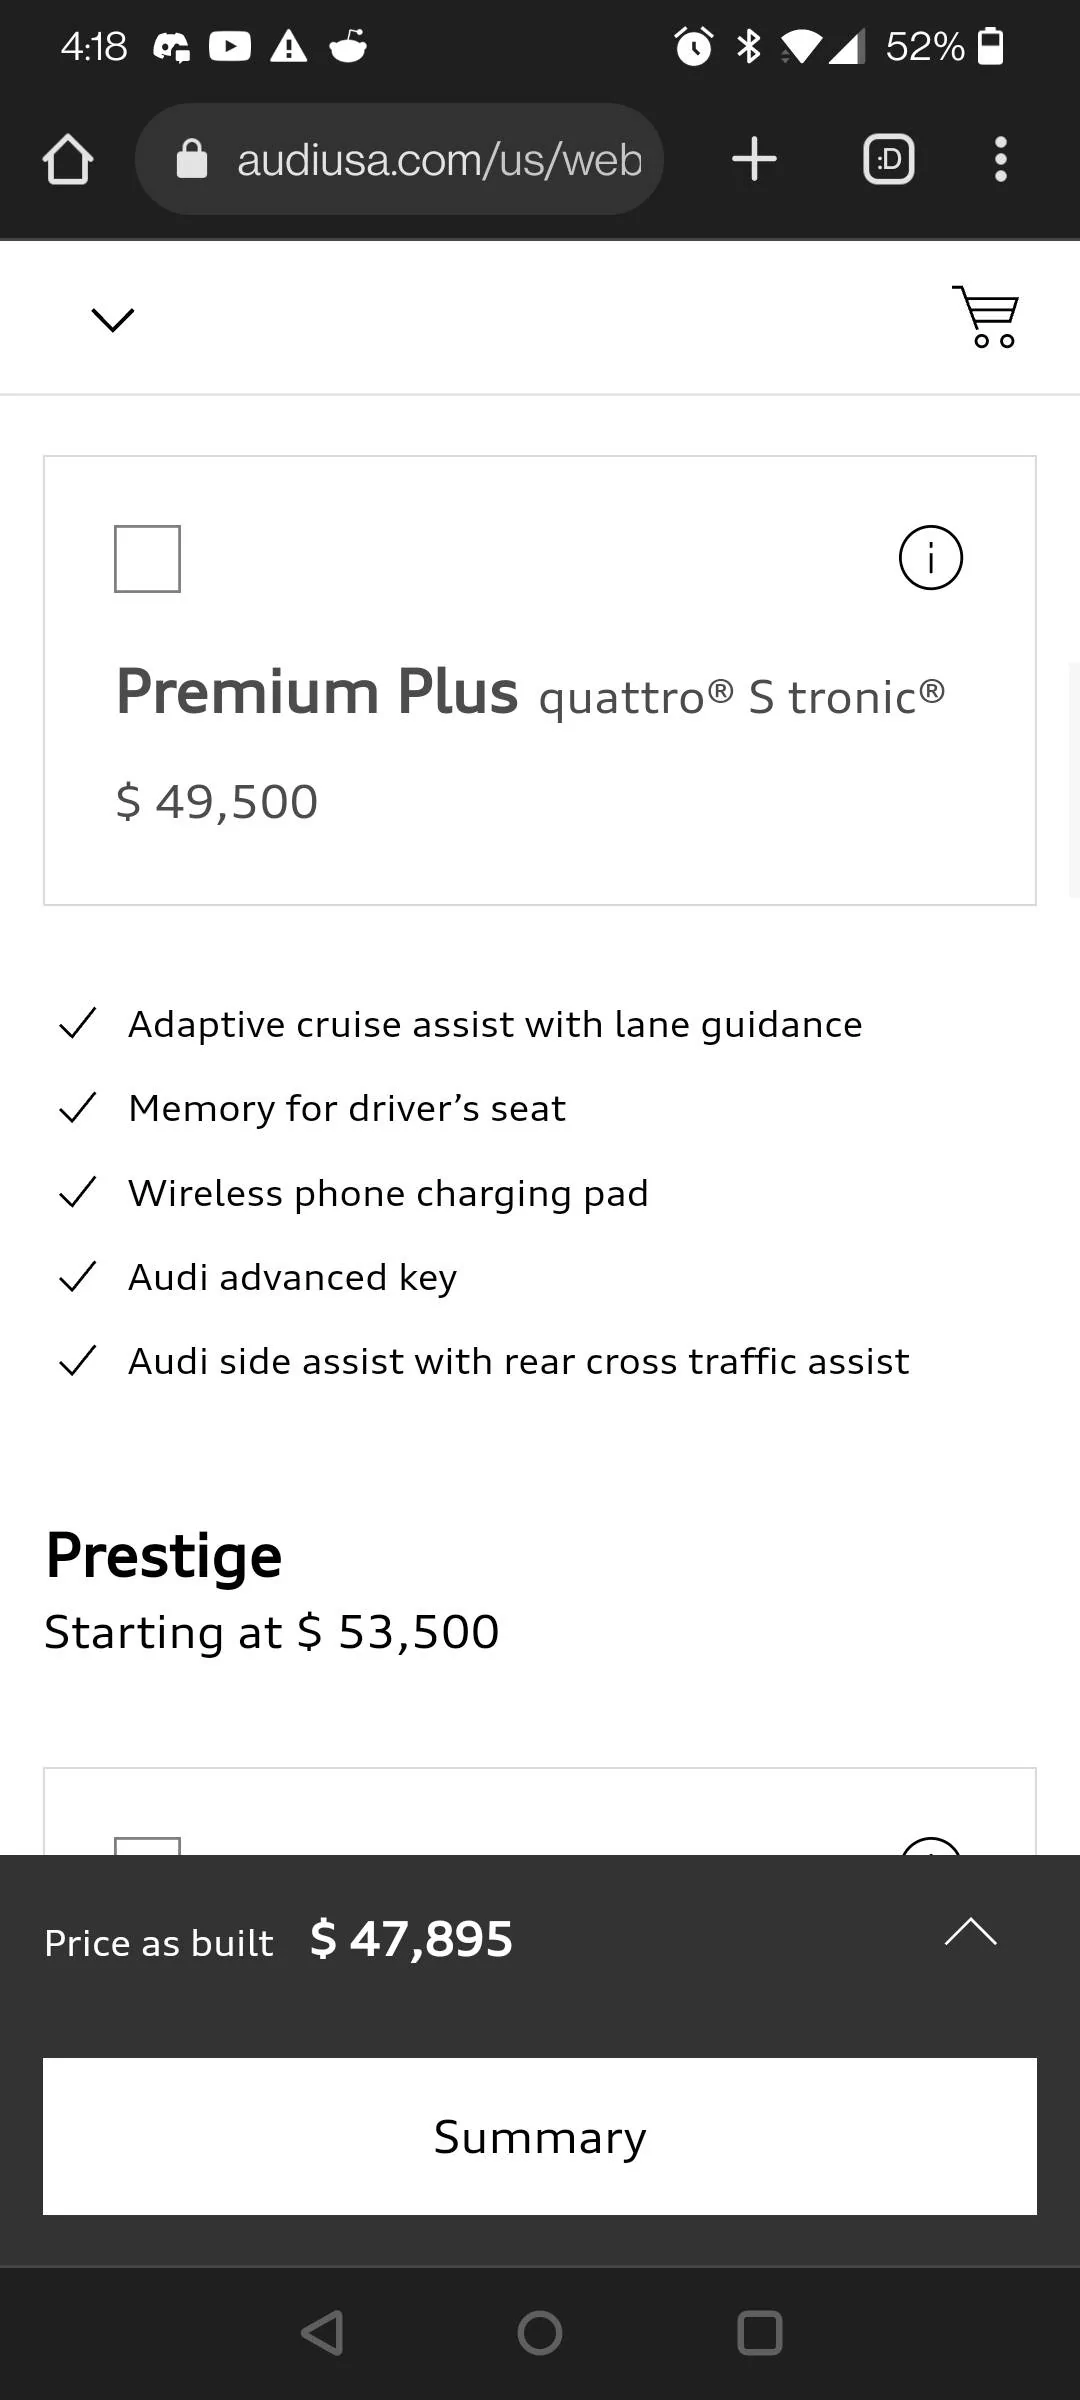Open new tab with plus icon
The height and width of the screenshot is (2400, 1080).
tap(754, 160)
